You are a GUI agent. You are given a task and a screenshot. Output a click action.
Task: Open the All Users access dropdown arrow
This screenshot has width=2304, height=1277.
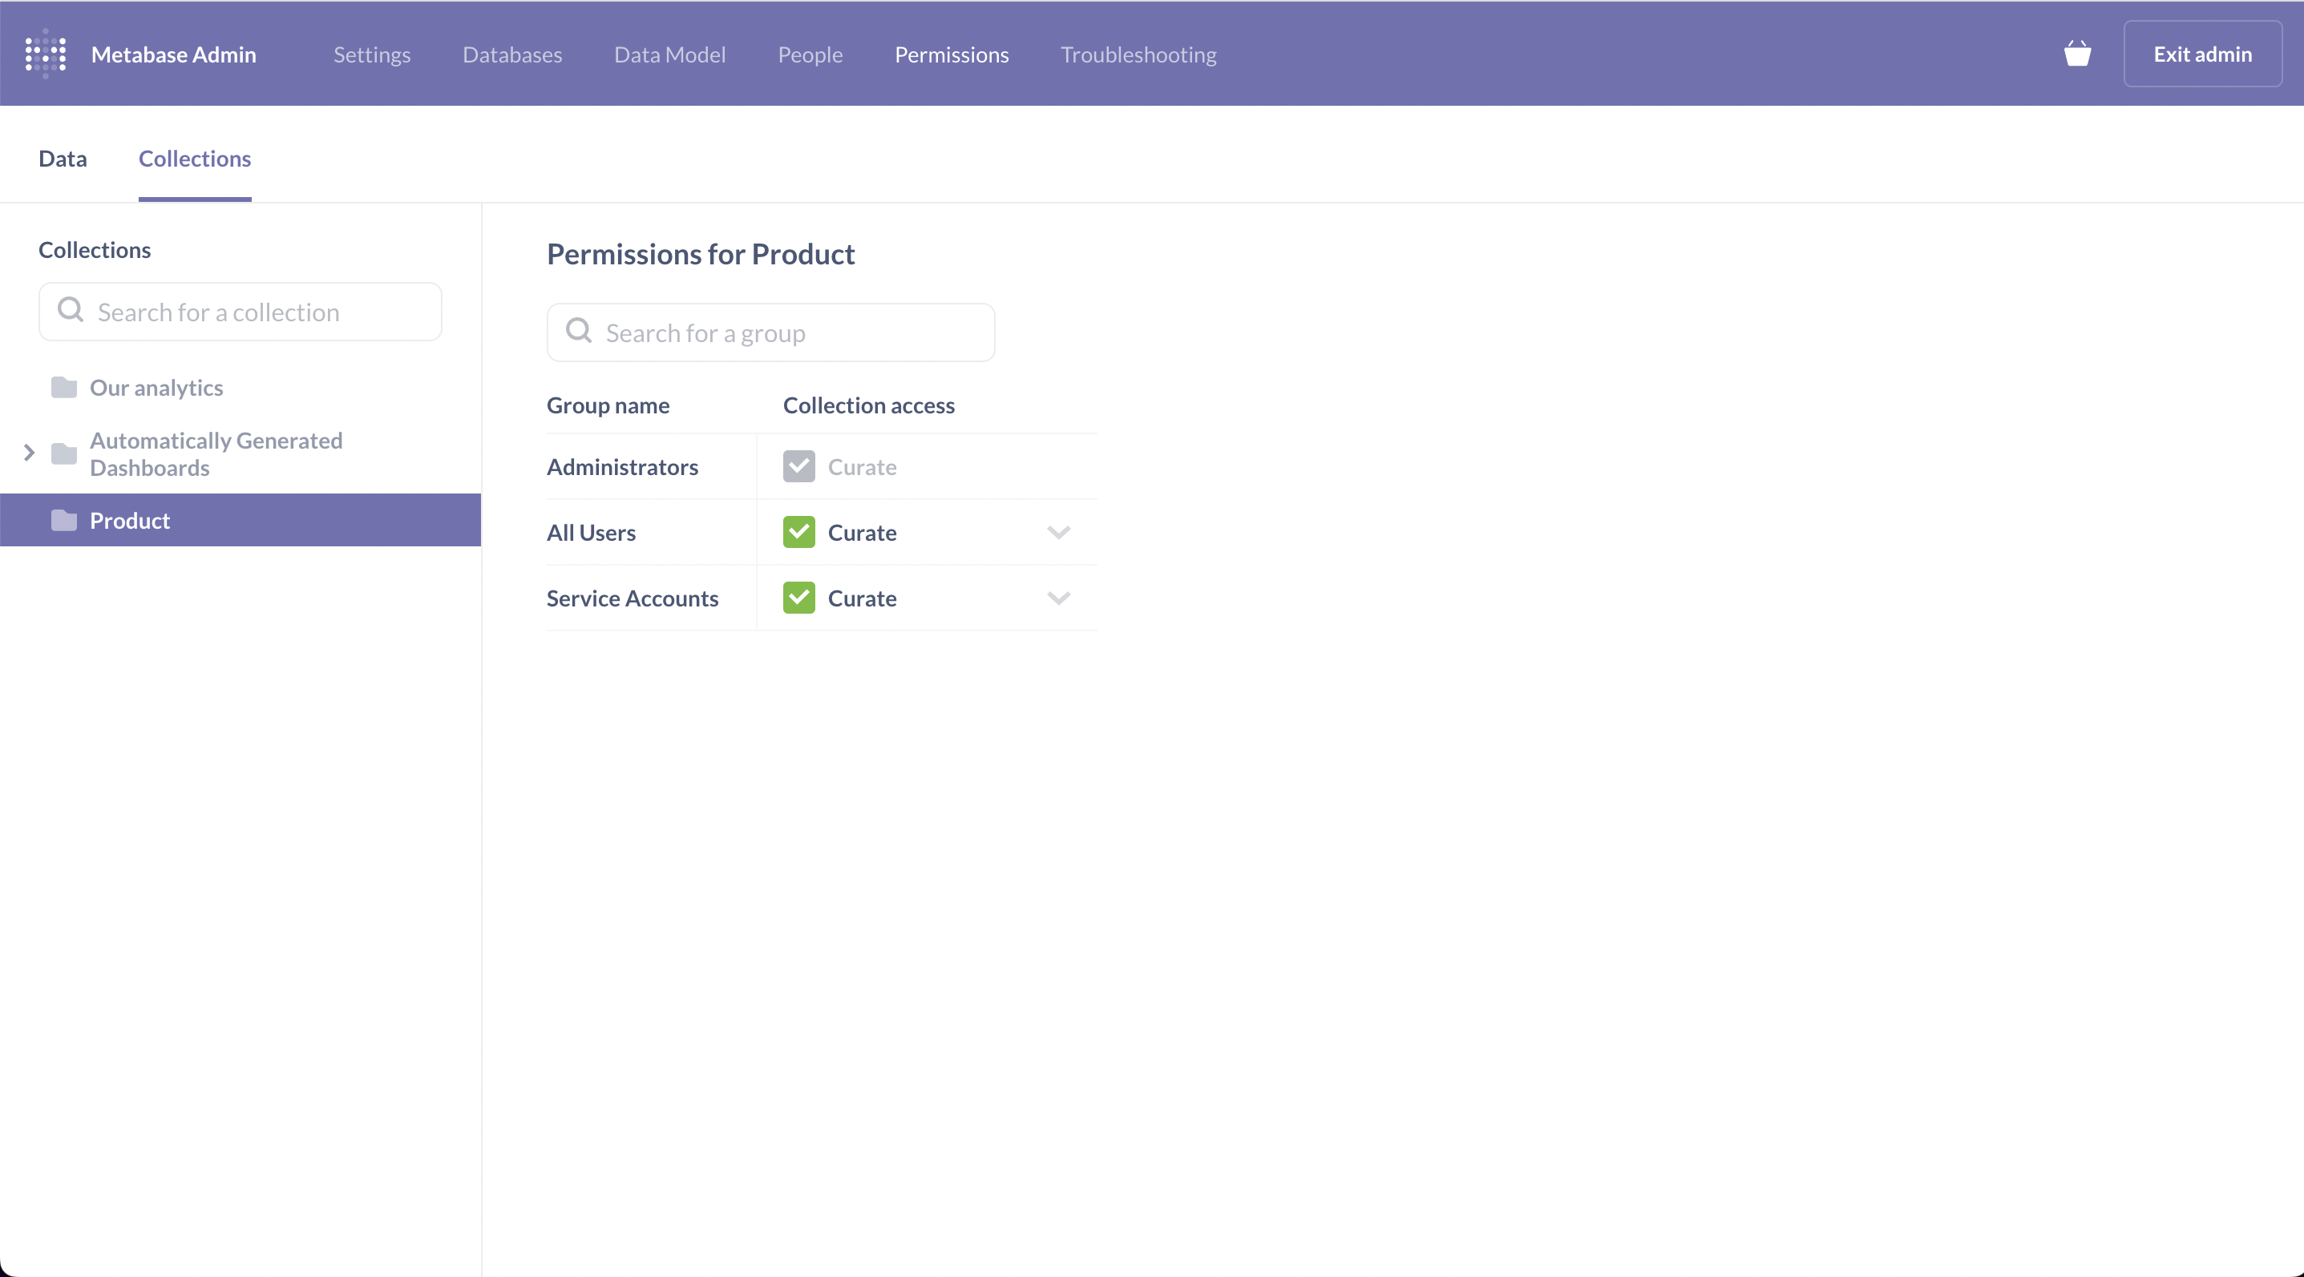1059,532
